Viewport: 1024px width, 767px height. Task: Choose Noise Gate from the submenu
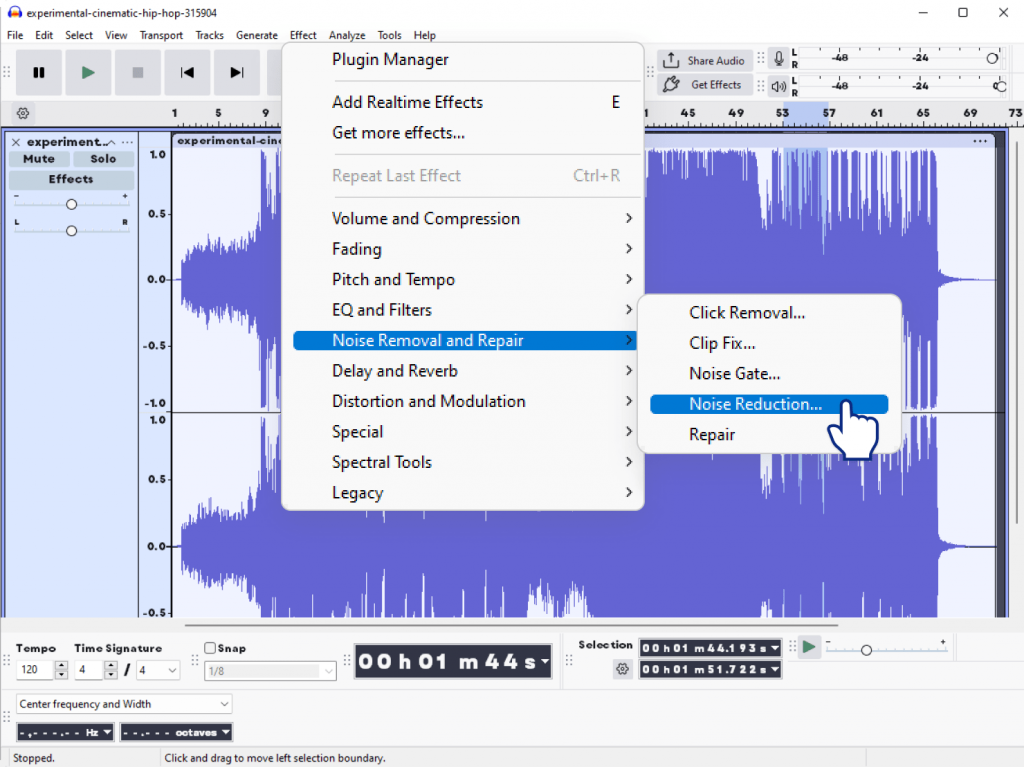(734, 374)
